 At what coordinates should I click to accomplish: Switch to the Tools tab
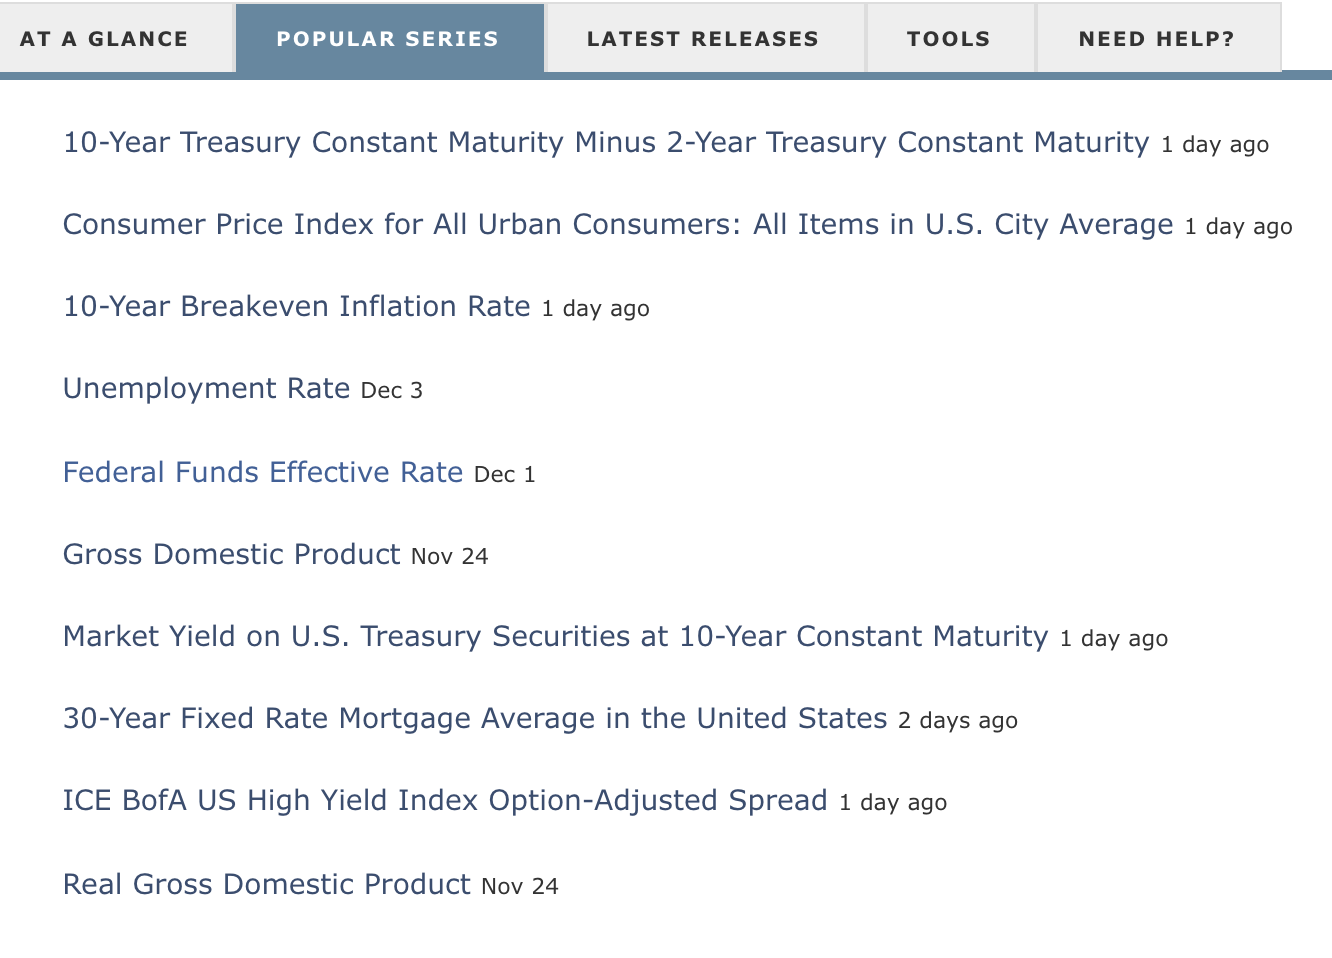(x=951, y=38)
